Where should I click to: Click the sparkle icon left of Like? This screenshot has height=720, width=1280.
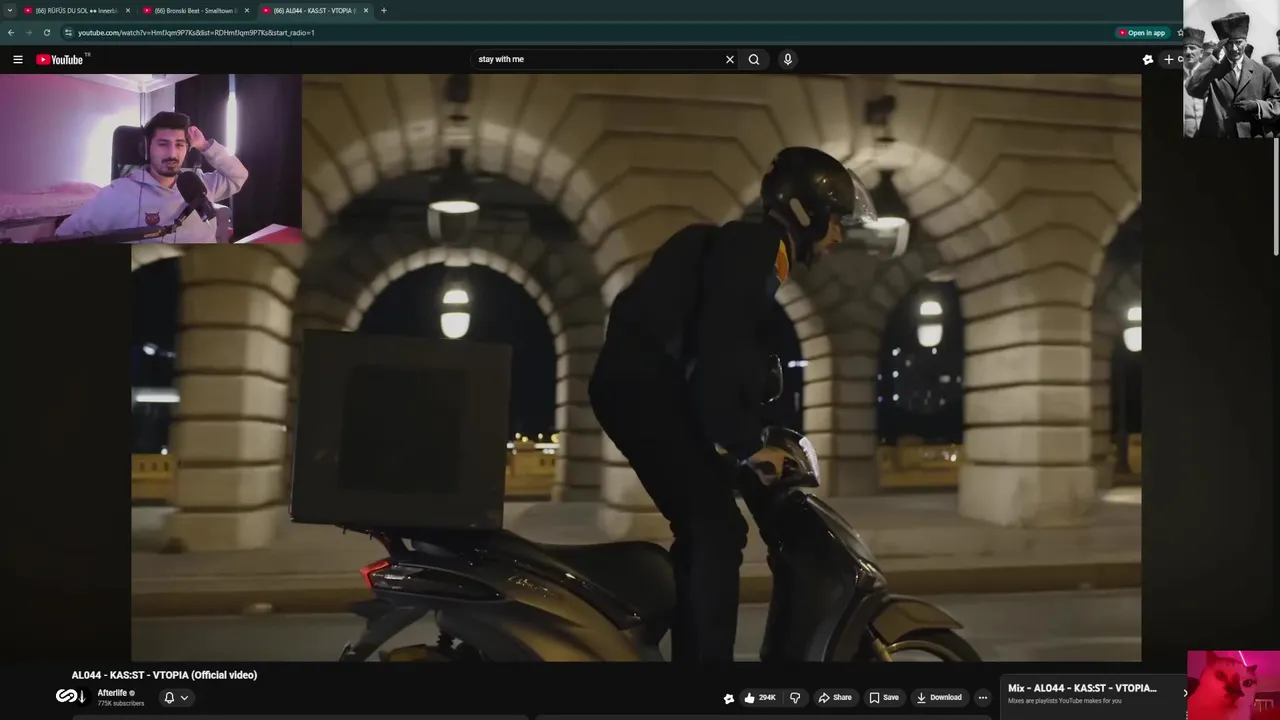coord(729,698)
